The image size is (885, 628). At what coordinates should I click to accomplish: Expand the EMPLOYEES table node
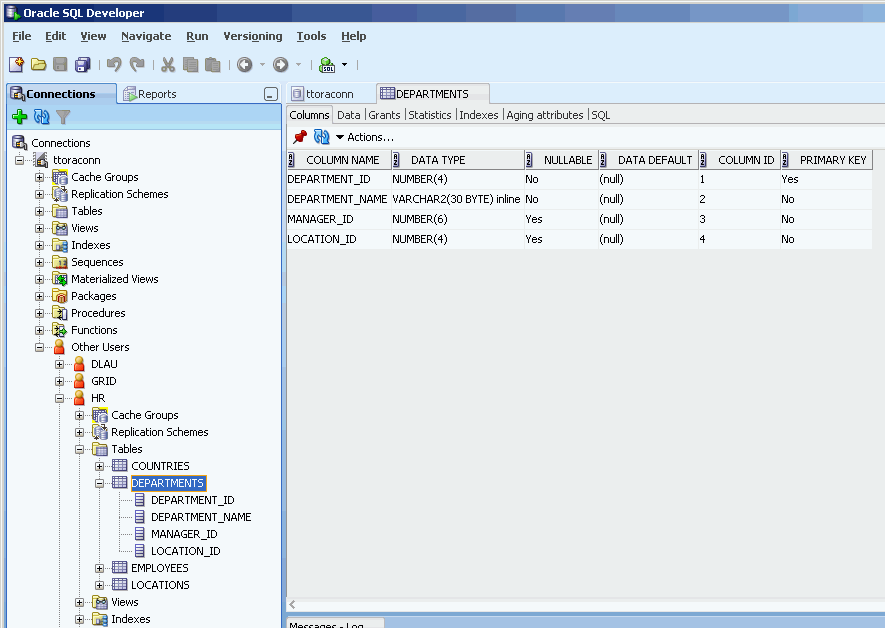[99, 568]
